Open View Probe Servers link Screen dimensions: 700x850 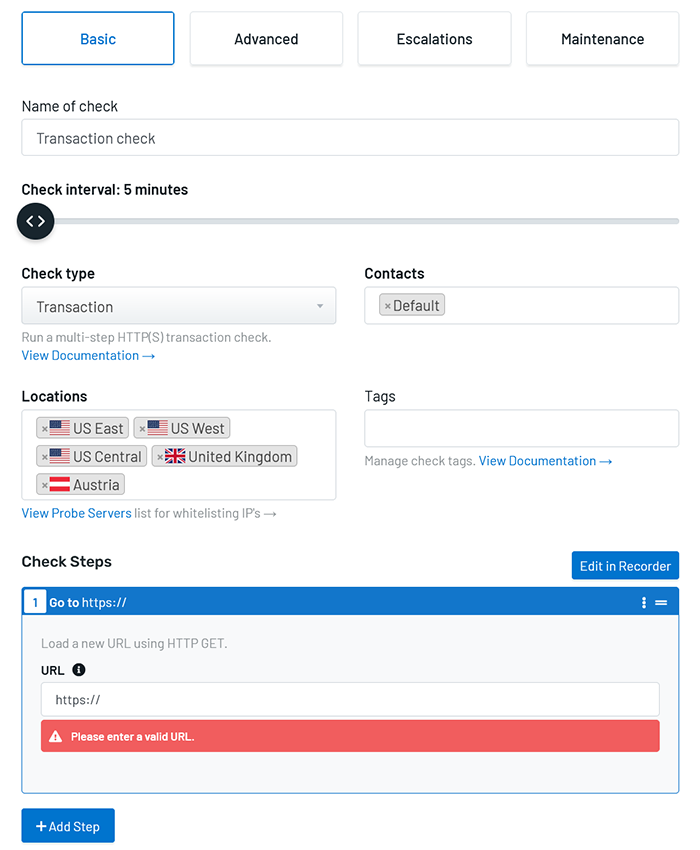pyautogui.click(x=77, y=513)
